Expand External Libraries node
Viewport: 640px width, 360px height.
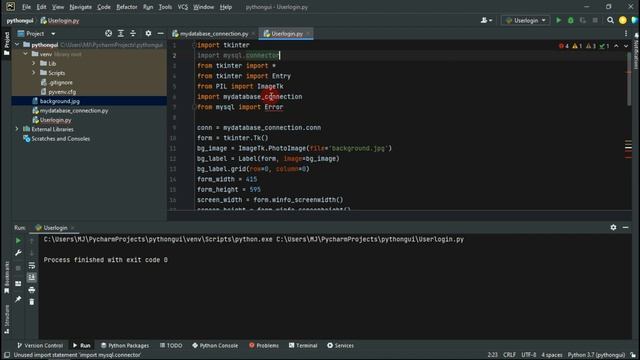click(x=17, y=129)
